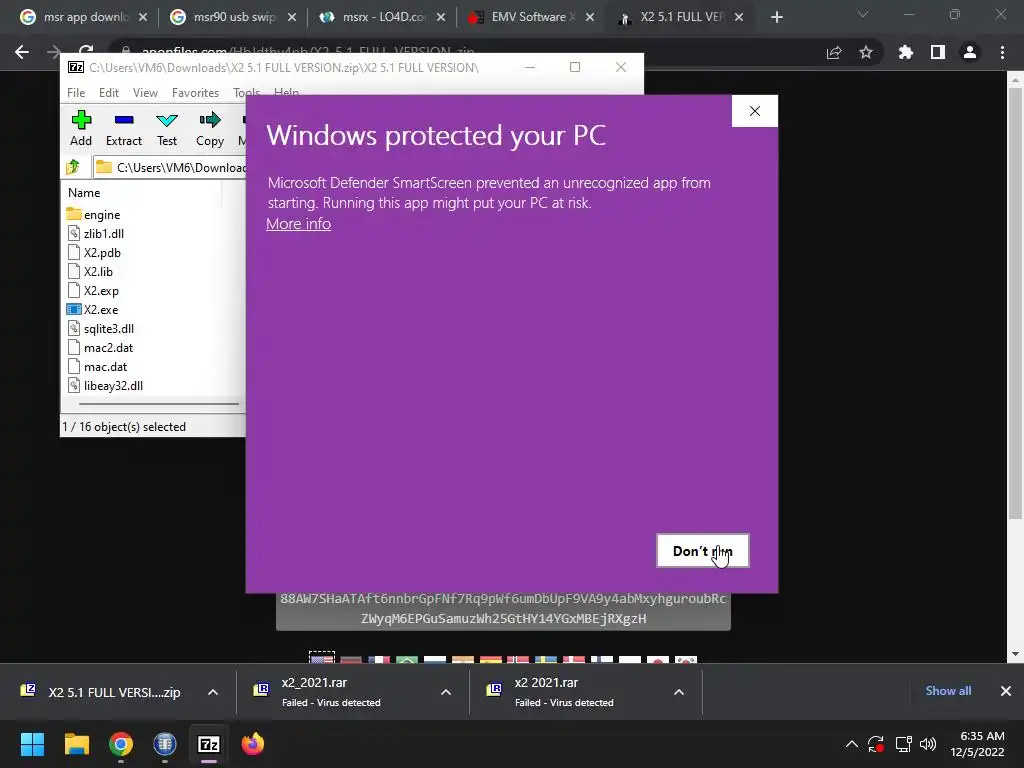This screenshot has height=768, width=1024.
Task: Open the X2 5.1 FULL VERSI zip download item
Action: point(101,692)
